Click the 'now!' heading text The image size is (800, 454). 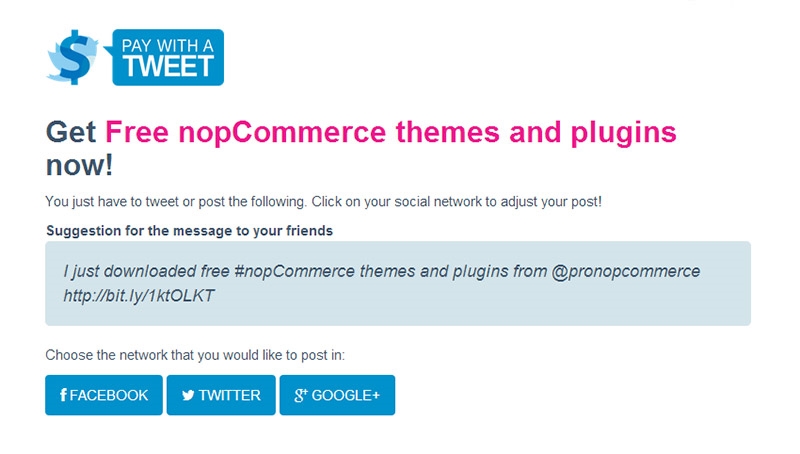coord(80,166)
